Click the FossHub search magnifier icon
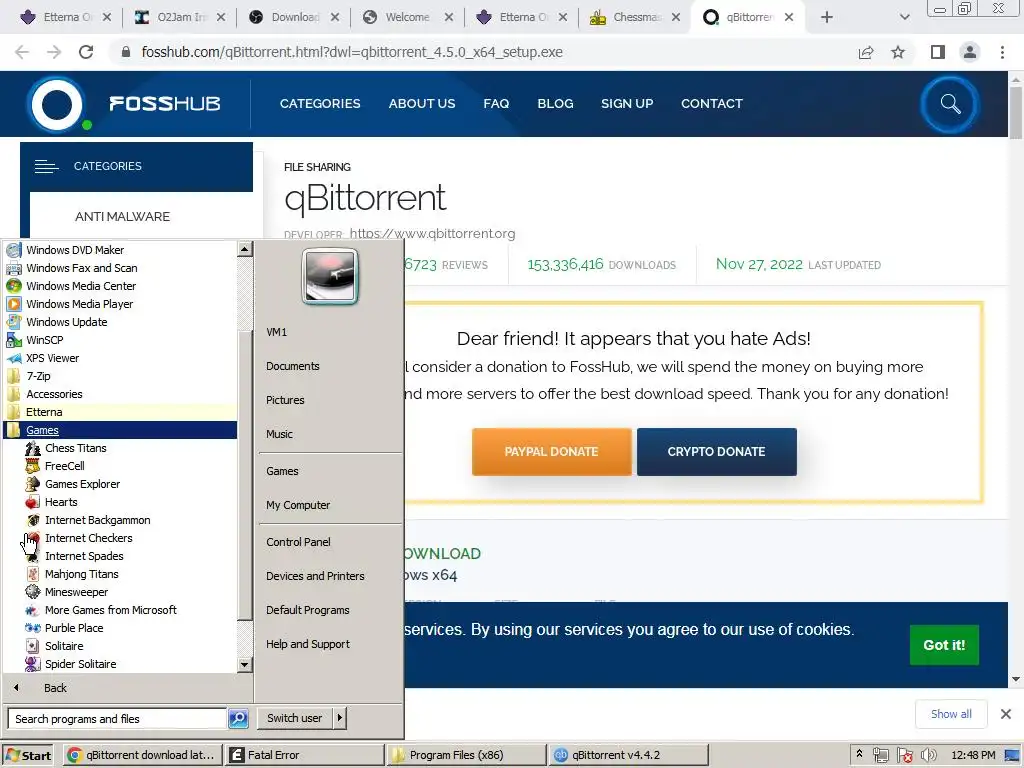1024x768 pixels. click(950, 104)
